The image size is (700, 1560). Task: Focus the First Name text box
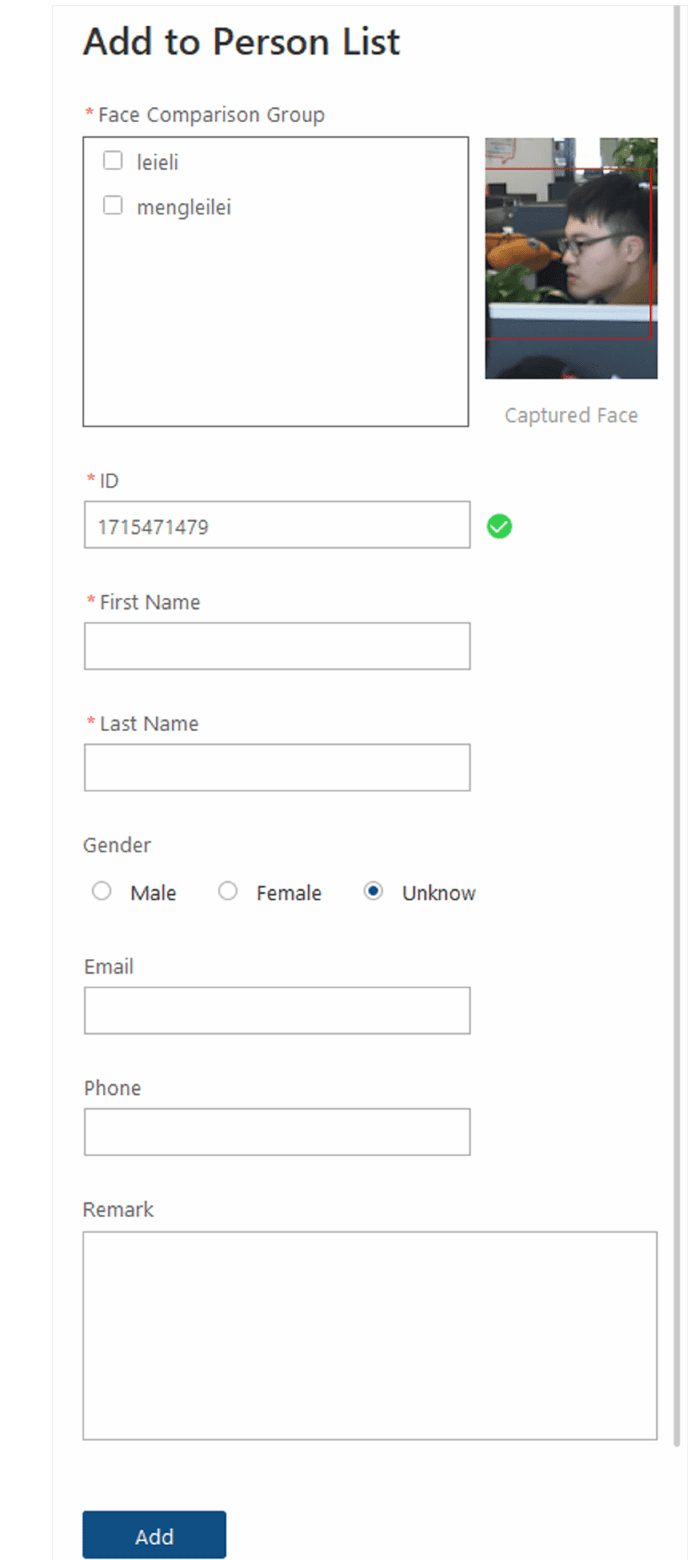(277, 646)
